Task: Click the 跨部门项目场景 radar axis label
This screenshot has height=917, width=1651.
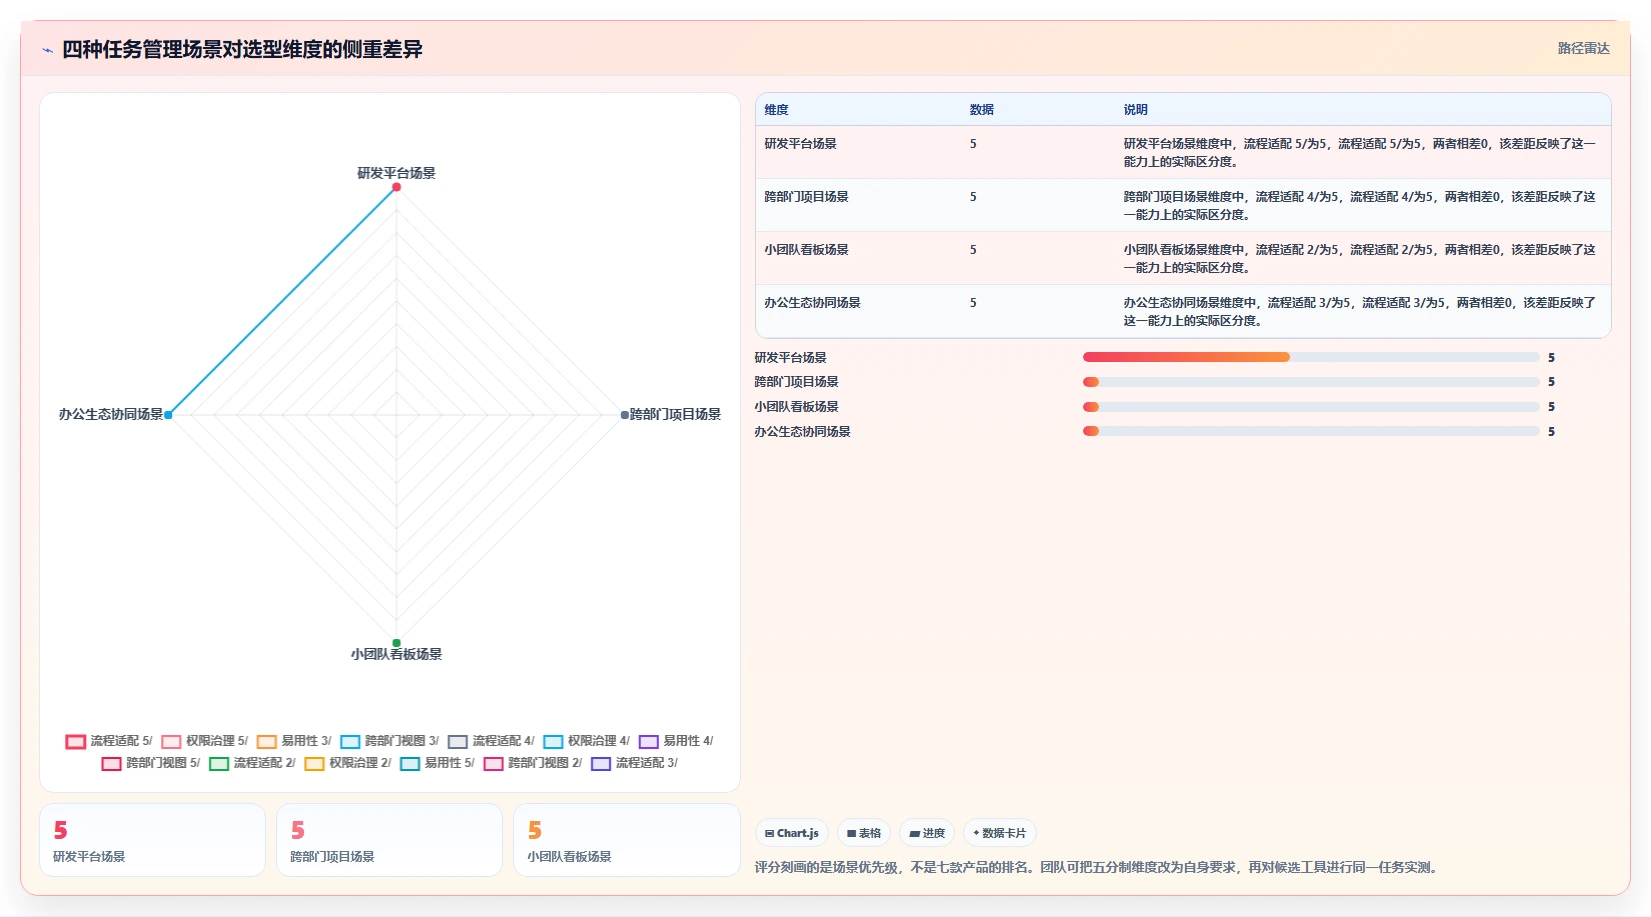Action: coord(675,414)
